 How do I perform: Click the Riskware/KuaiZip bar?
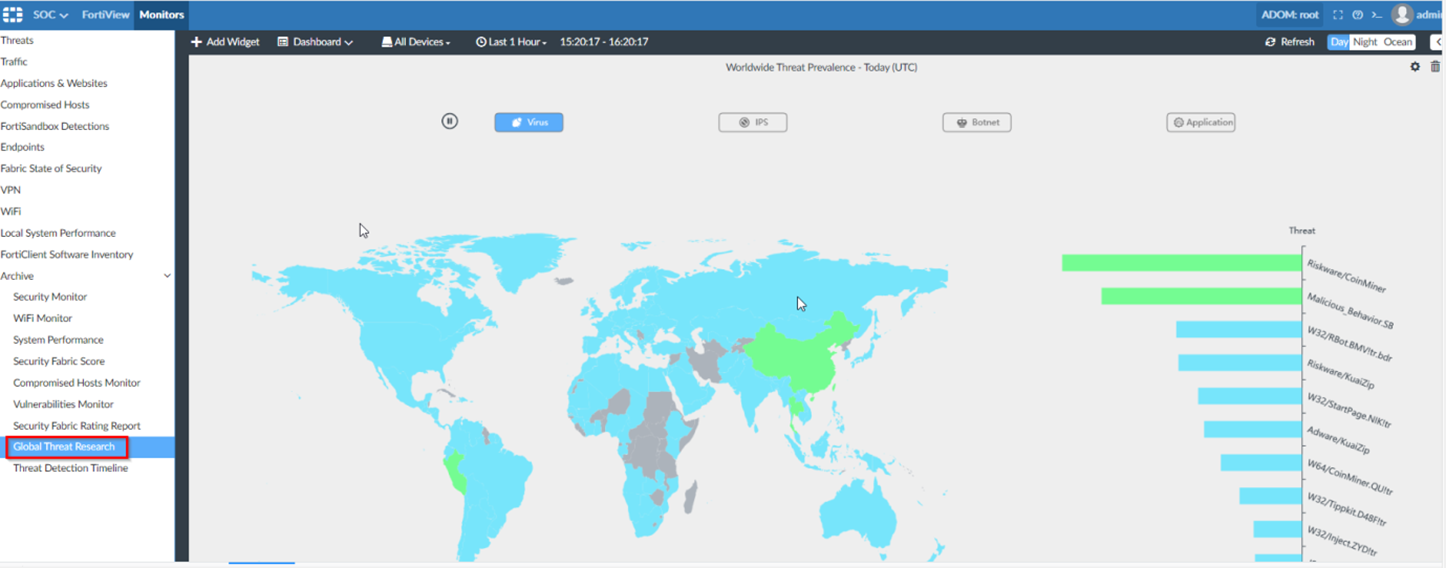click(x=1239, y=363)
